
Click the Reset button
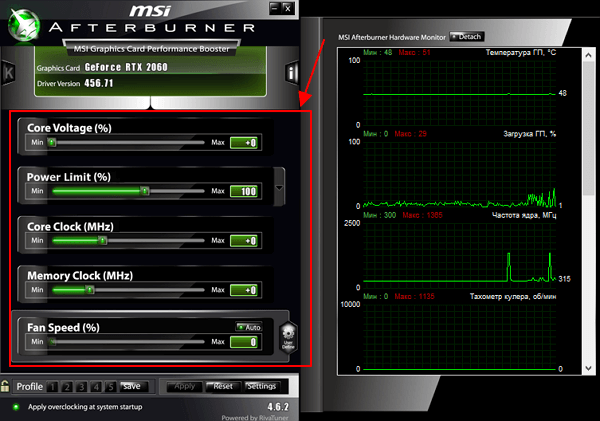(223, 387)
